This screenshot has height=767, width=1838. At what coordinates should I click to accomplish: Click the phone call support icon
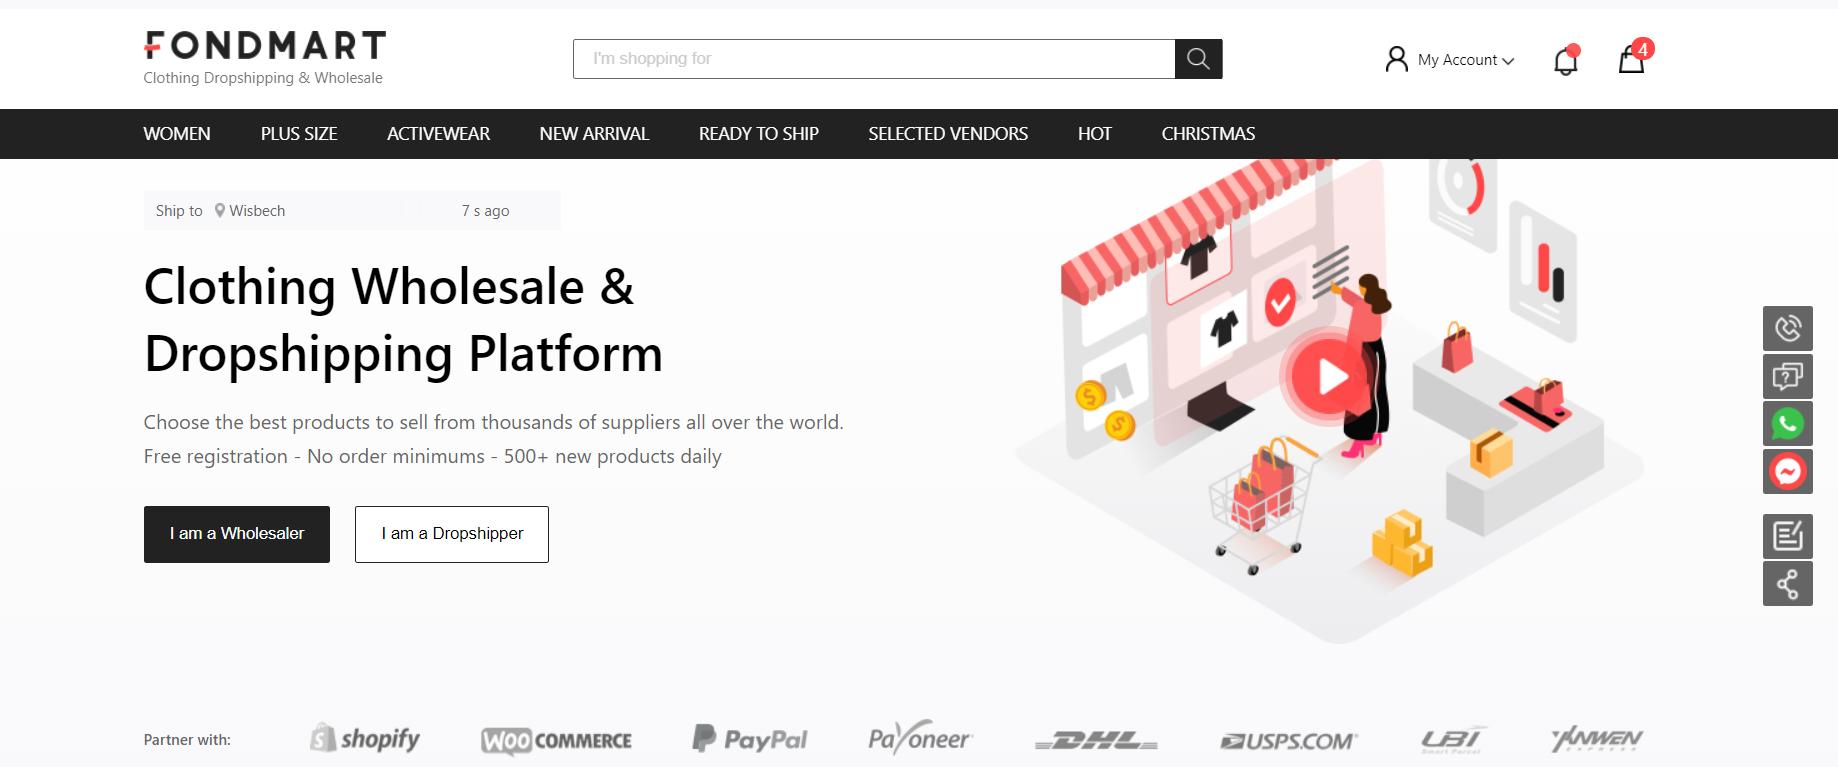tap(1787, 328)
